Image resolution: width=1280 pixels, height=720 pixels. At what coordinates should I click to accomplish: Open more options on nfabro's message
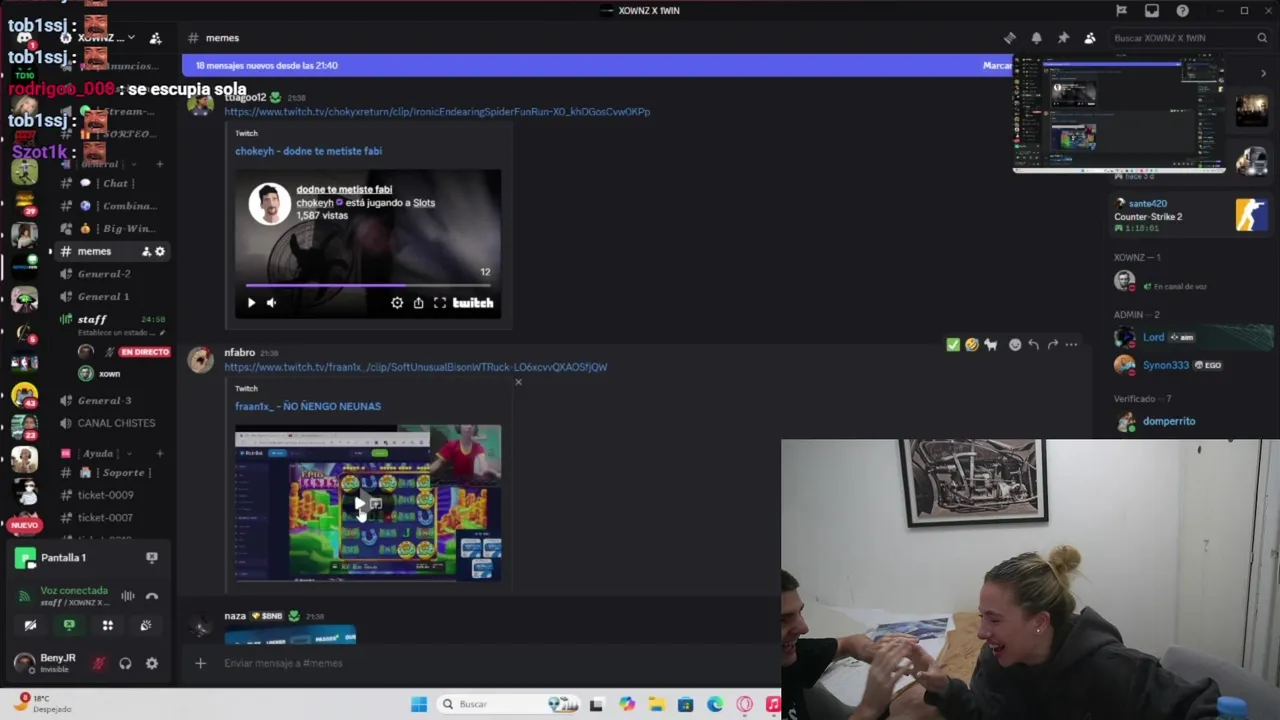pyautogui.click(x=1071, y=345)
